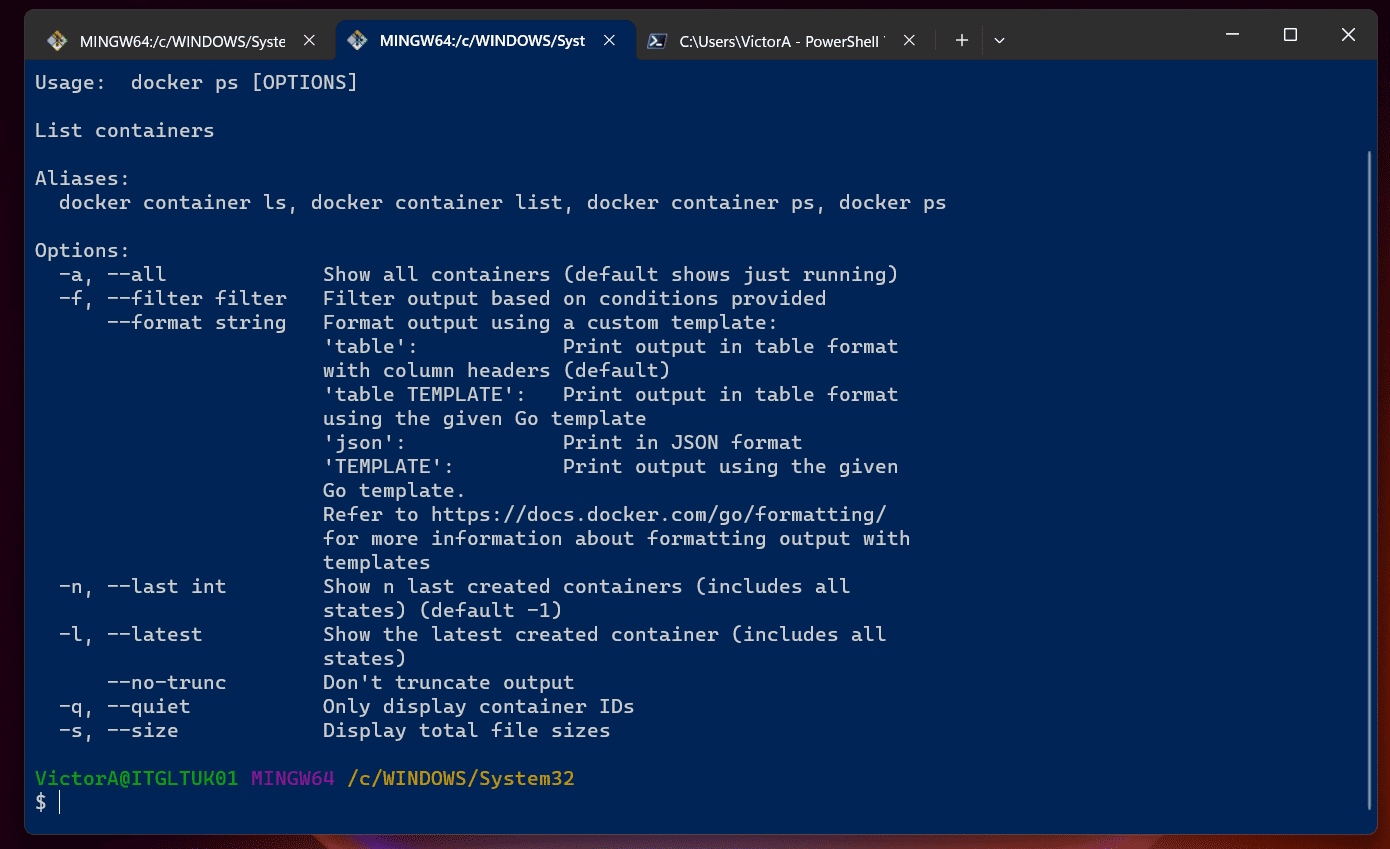This screenshot has width=1390, height=849.
Task: Select the active second MINGW64 tab
Action: point(484,41)
